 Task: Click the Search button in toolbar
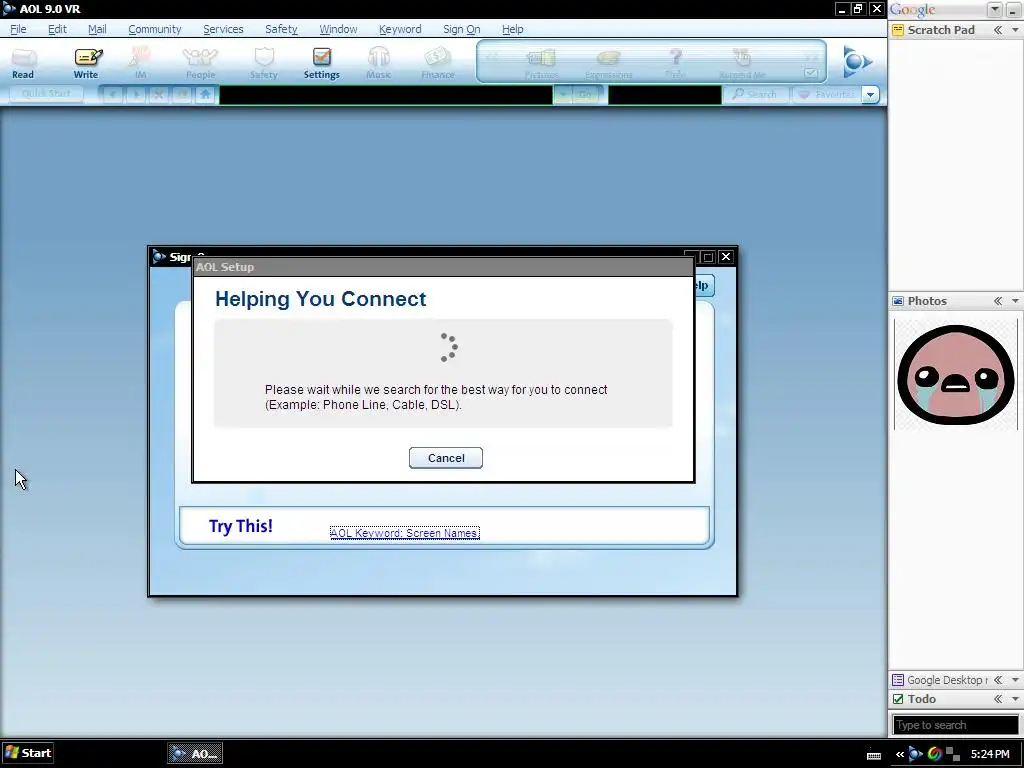(756, 95)
